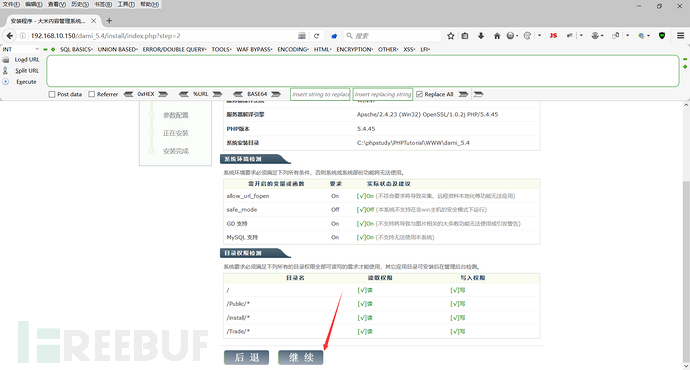
Task: Expand the LFI dropdown
Action: 425,49
